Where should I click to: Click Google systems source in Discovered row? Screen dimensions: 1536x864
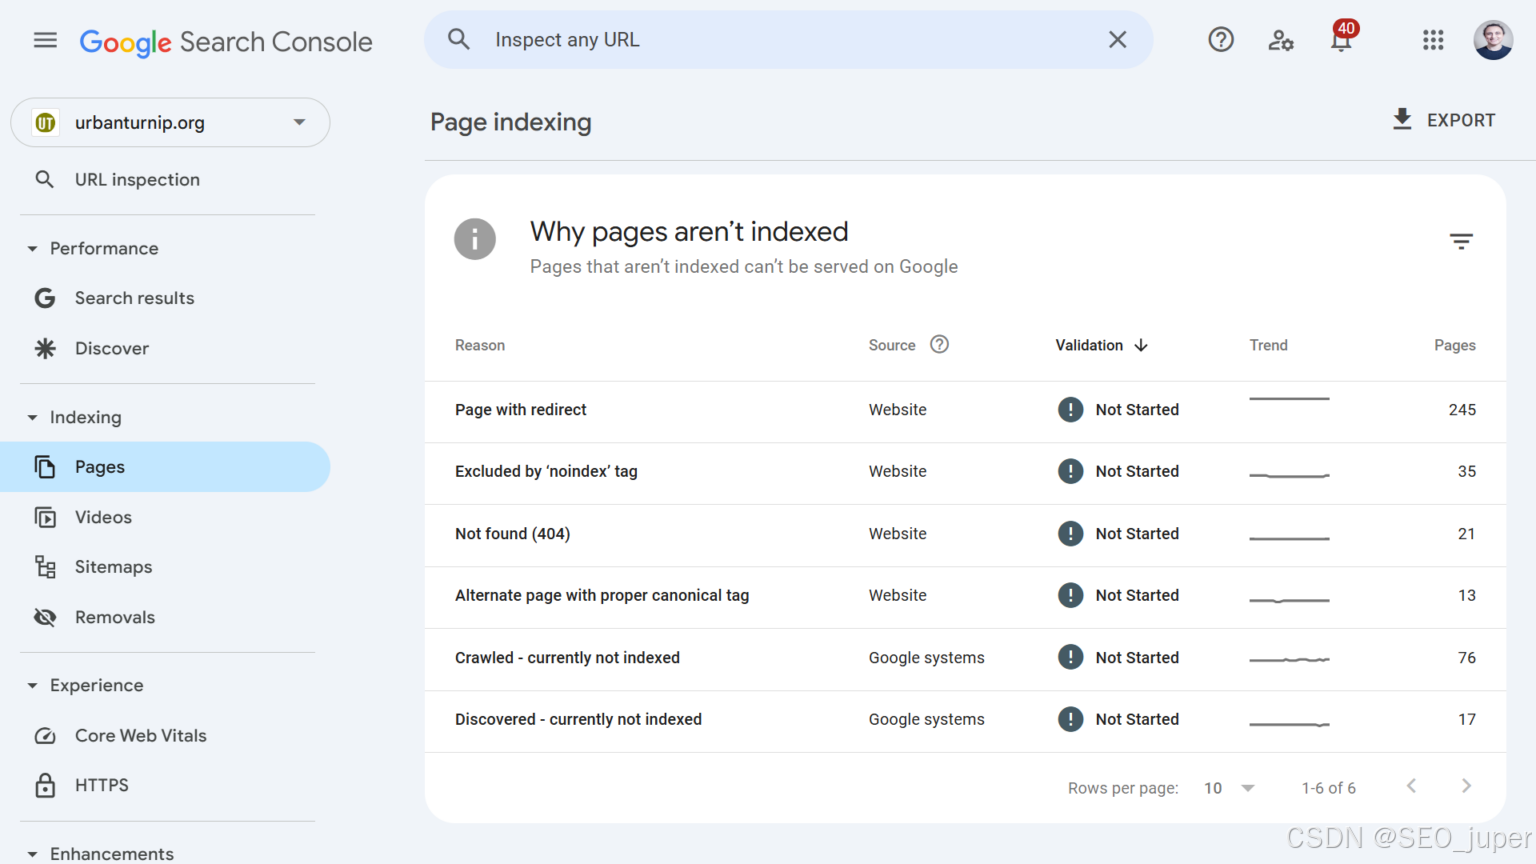click(926, 720)
